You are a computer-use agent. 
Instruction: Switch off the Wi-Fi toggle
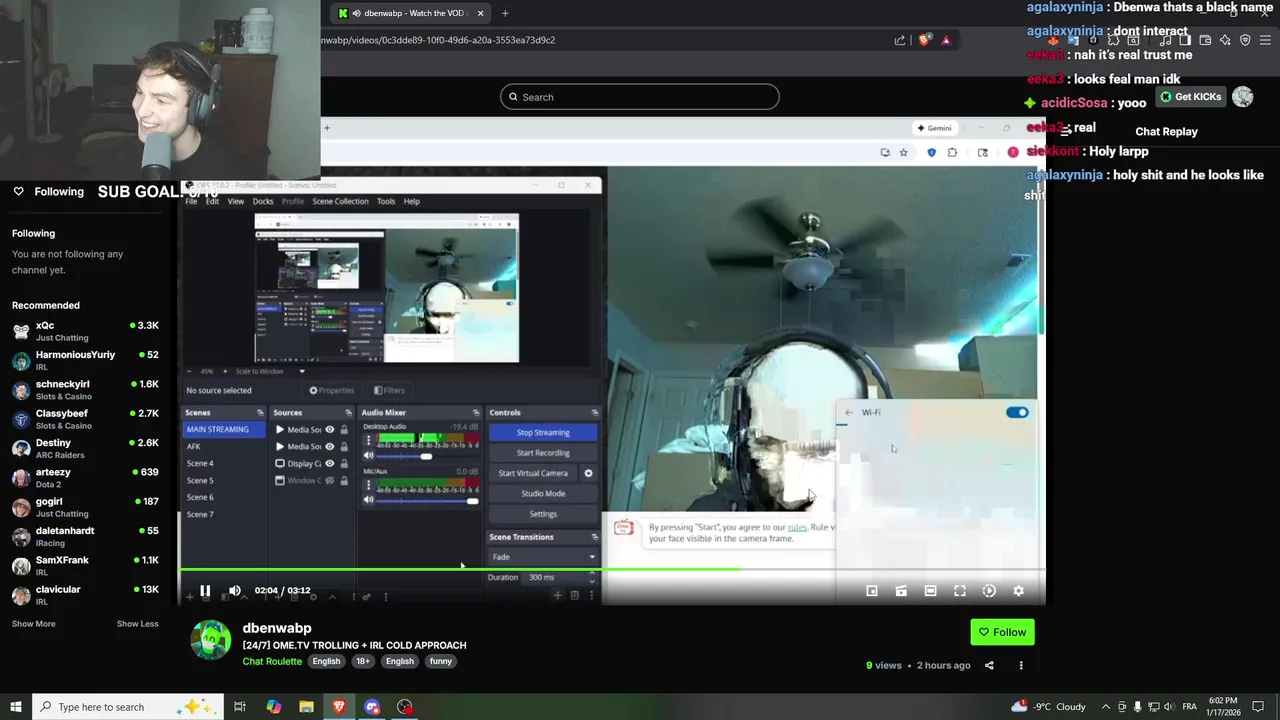[x=1017, y=412]
